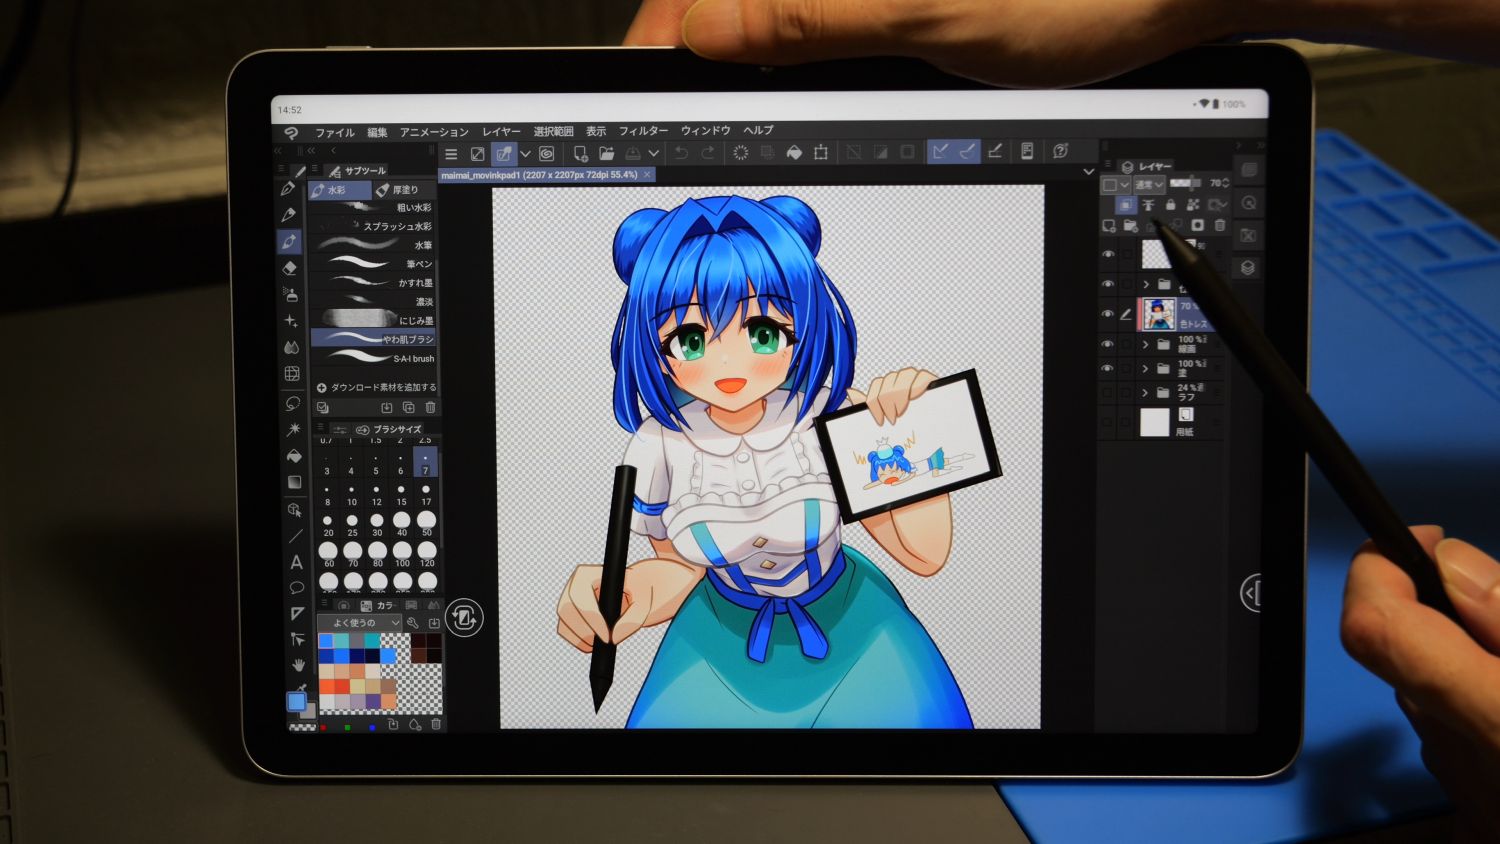
Task: Toggle visibility of the 塗 folder layer
Action: (1108, 368)
